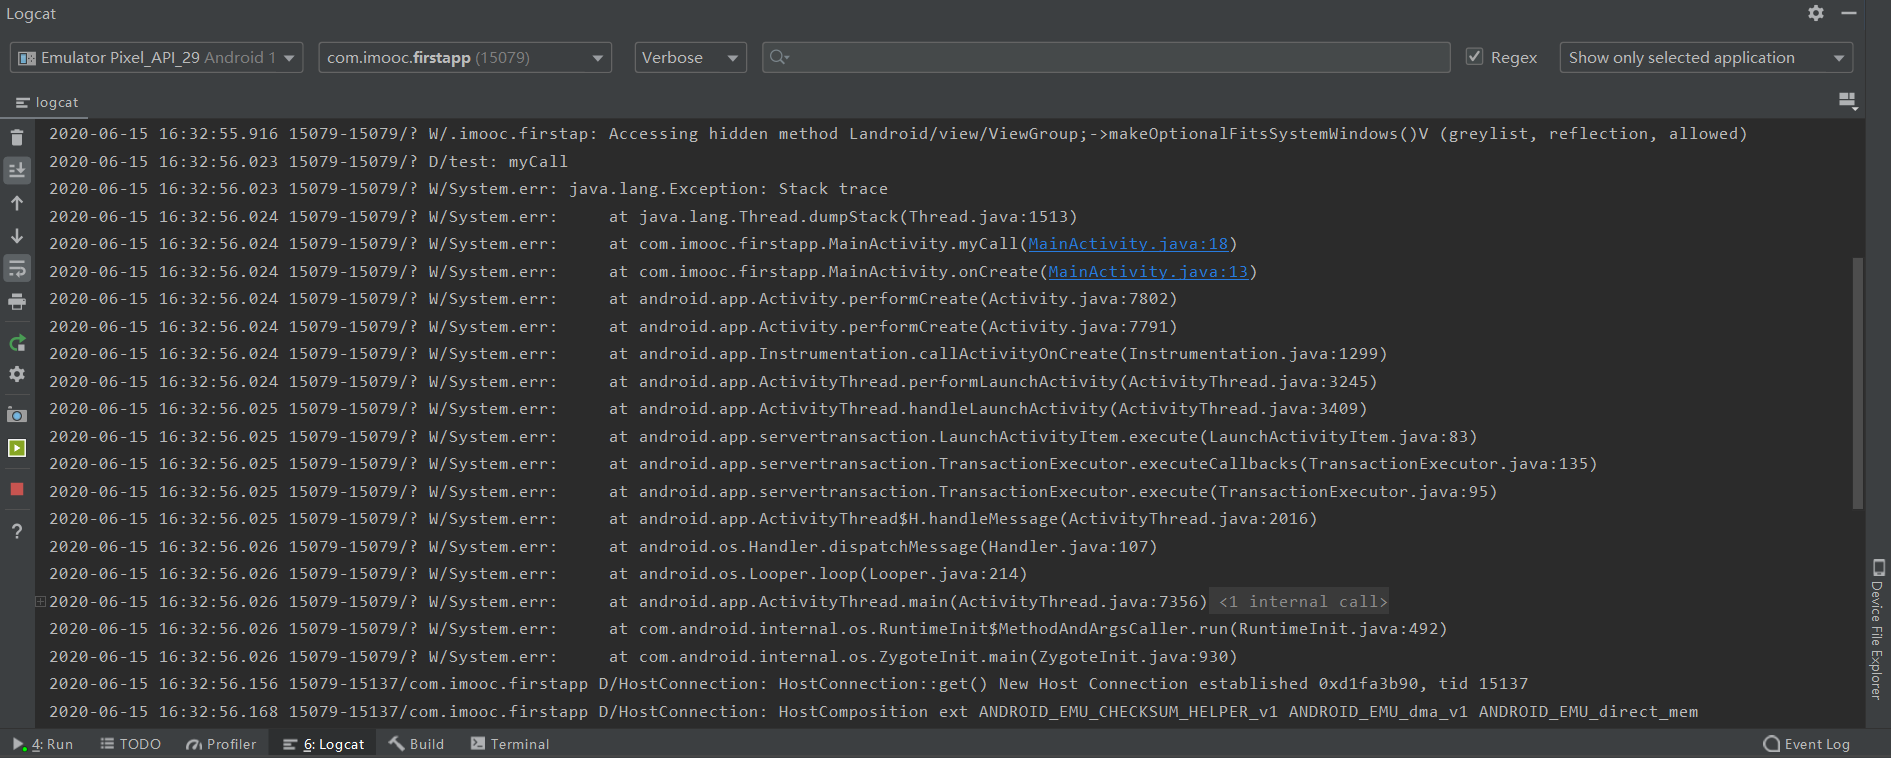
Task: Open the Show only selected application dropdown
Action: coord(1706,57)
